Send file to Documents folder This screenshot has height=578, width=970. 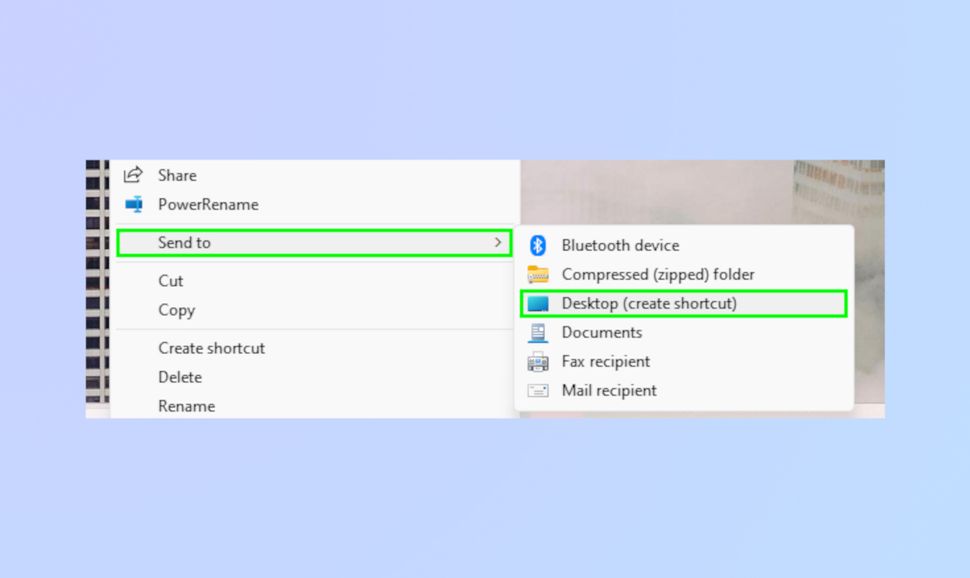(601, 332)
